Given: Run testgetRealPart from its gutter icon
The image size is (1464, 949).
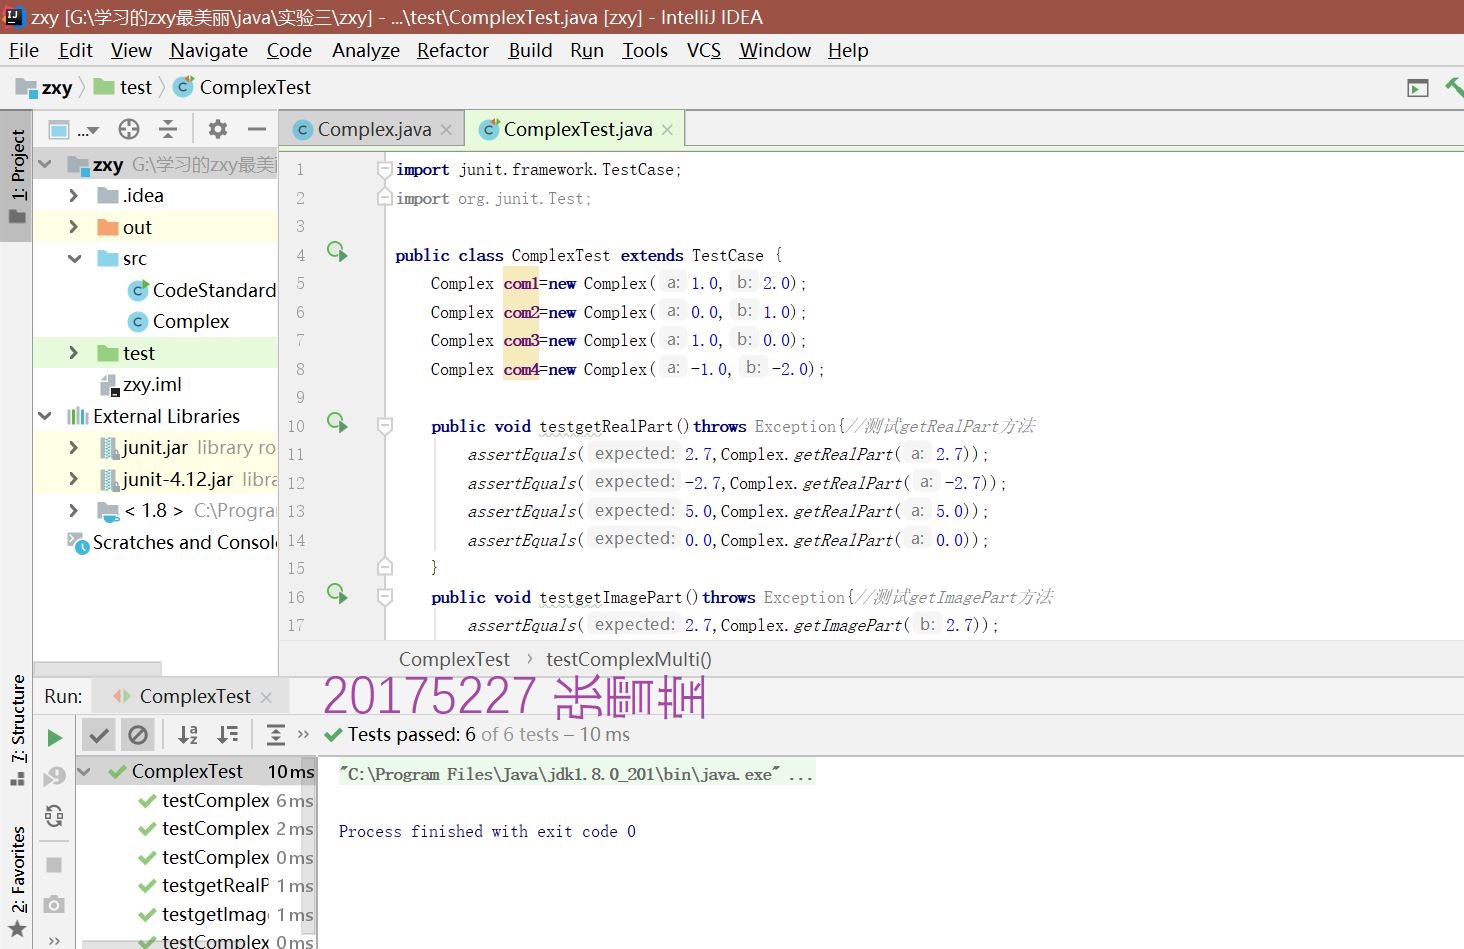Looking at the screenshot, I should click(x=337, y=422).
